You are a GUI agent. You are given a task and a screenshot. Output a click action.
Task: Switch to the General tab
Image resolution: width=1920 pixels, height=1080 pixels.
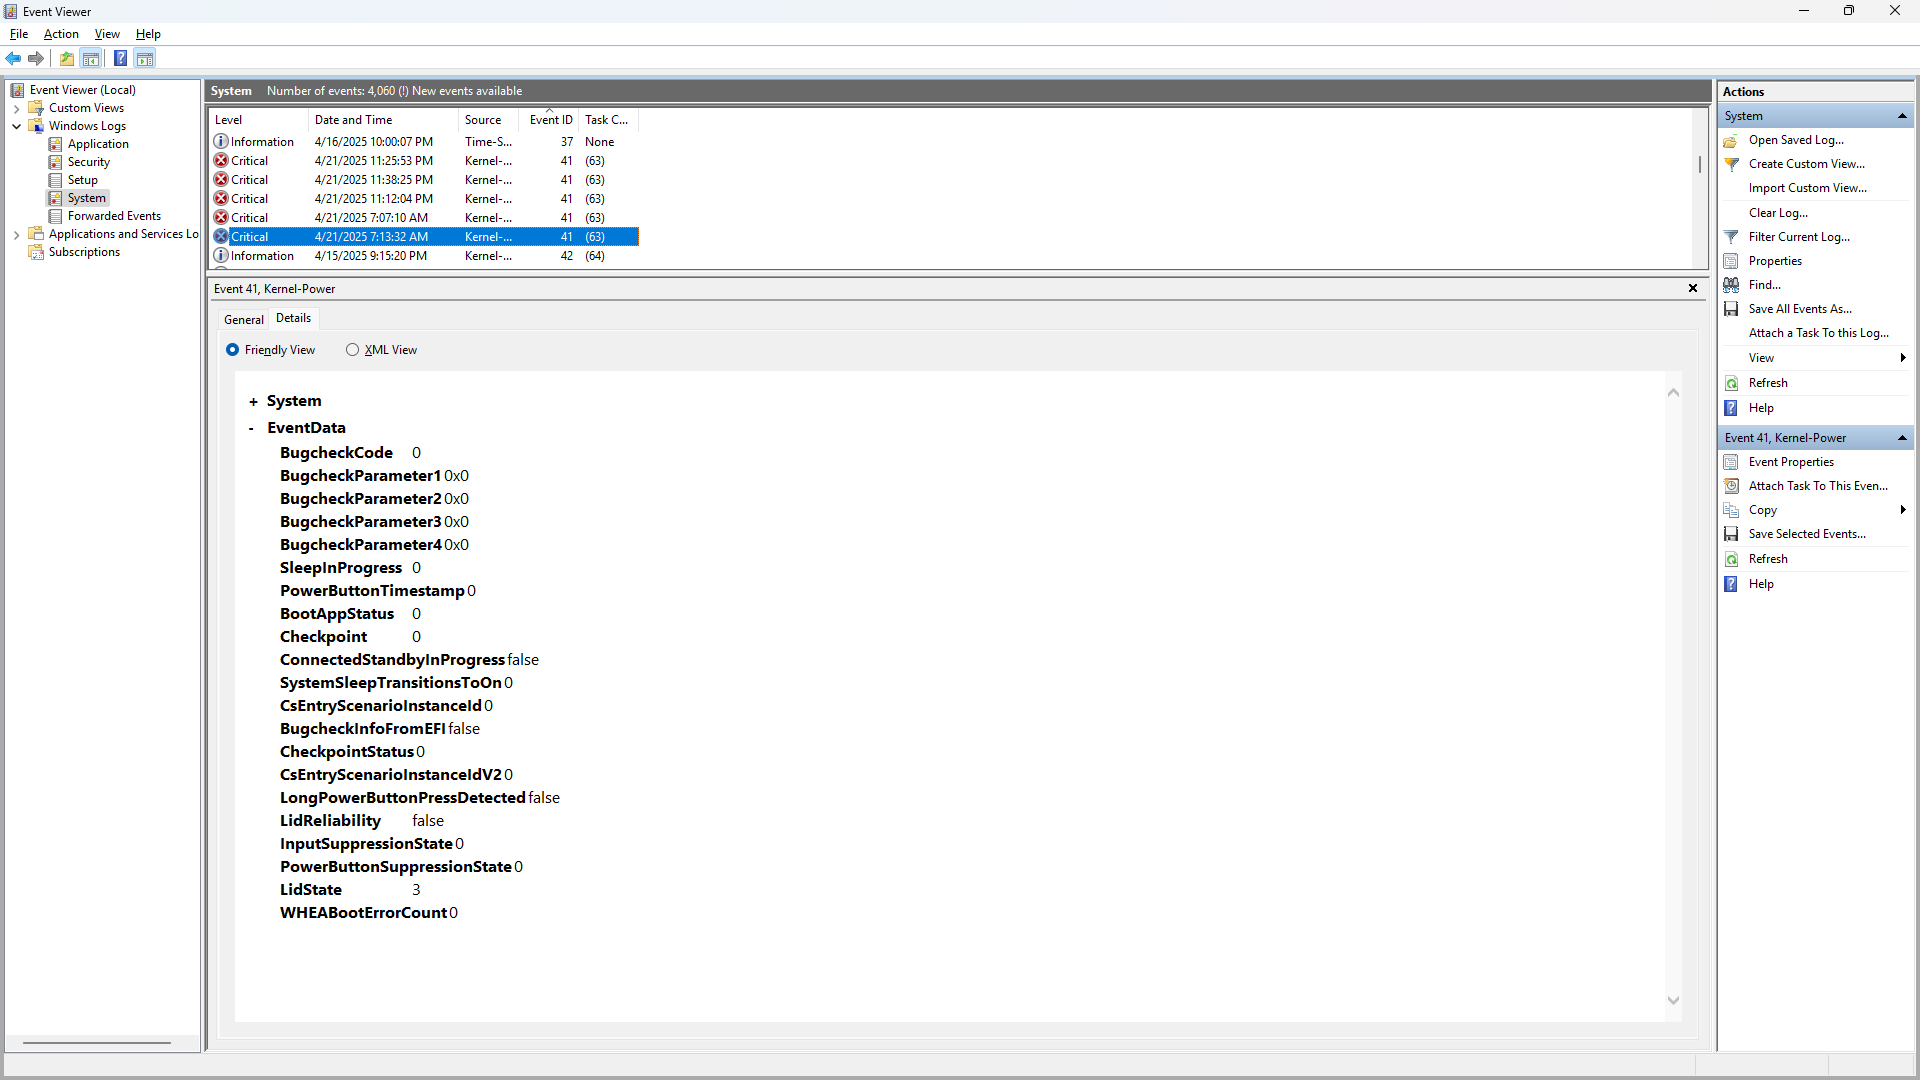[244, 320]
